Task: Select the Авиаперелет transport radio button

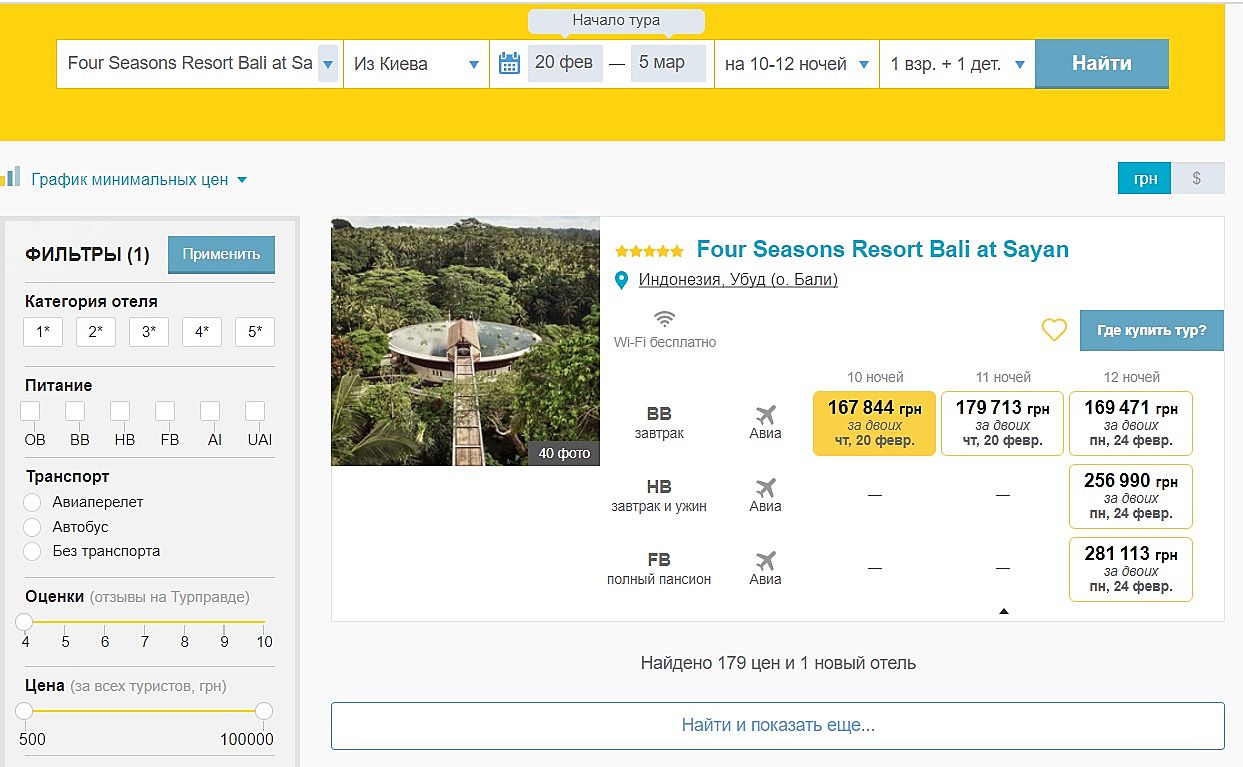Action: pos(33,502)
